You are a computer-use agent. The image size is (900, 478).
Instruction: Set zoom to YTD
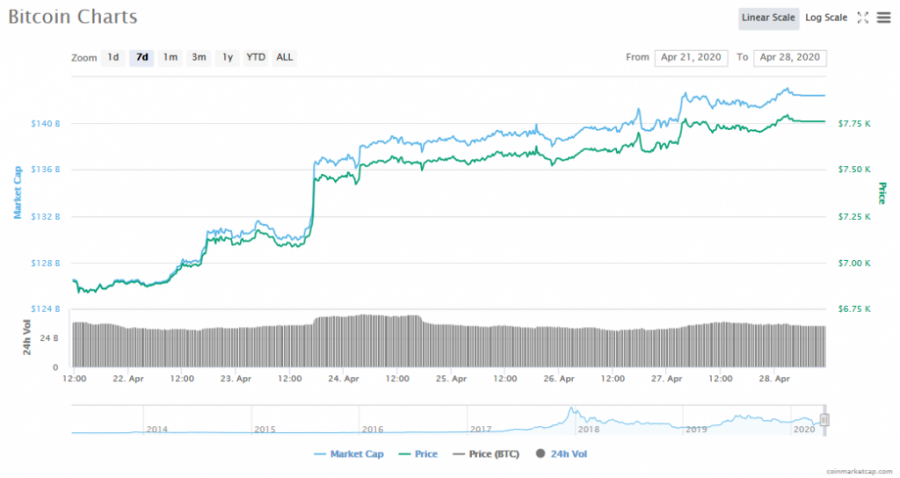tap(255, 57)
